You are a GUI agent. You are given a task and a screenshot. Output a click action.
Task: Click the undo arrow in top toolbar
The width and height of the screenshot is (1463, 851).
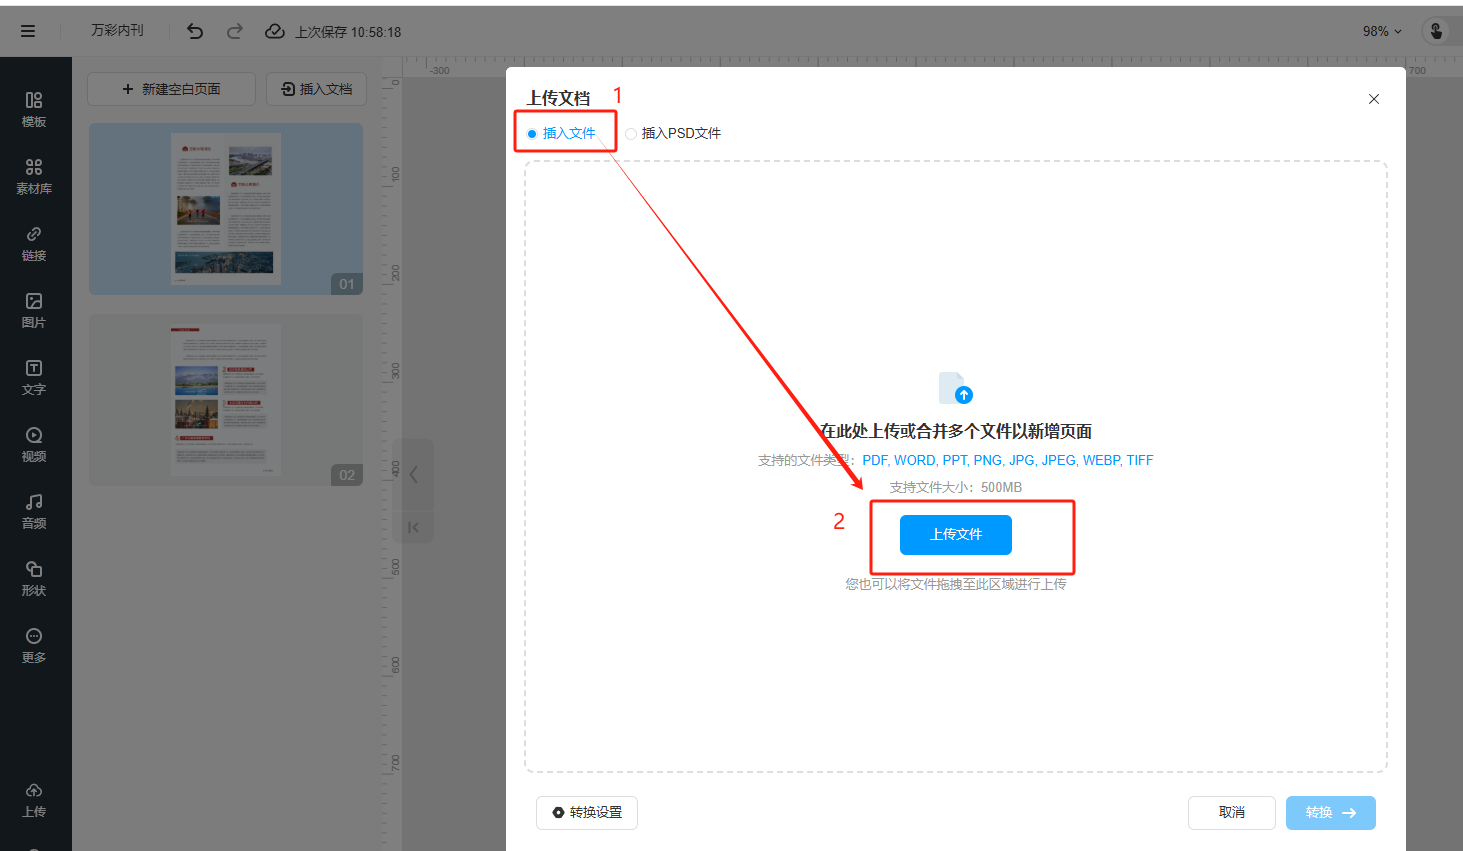[195, 32]
